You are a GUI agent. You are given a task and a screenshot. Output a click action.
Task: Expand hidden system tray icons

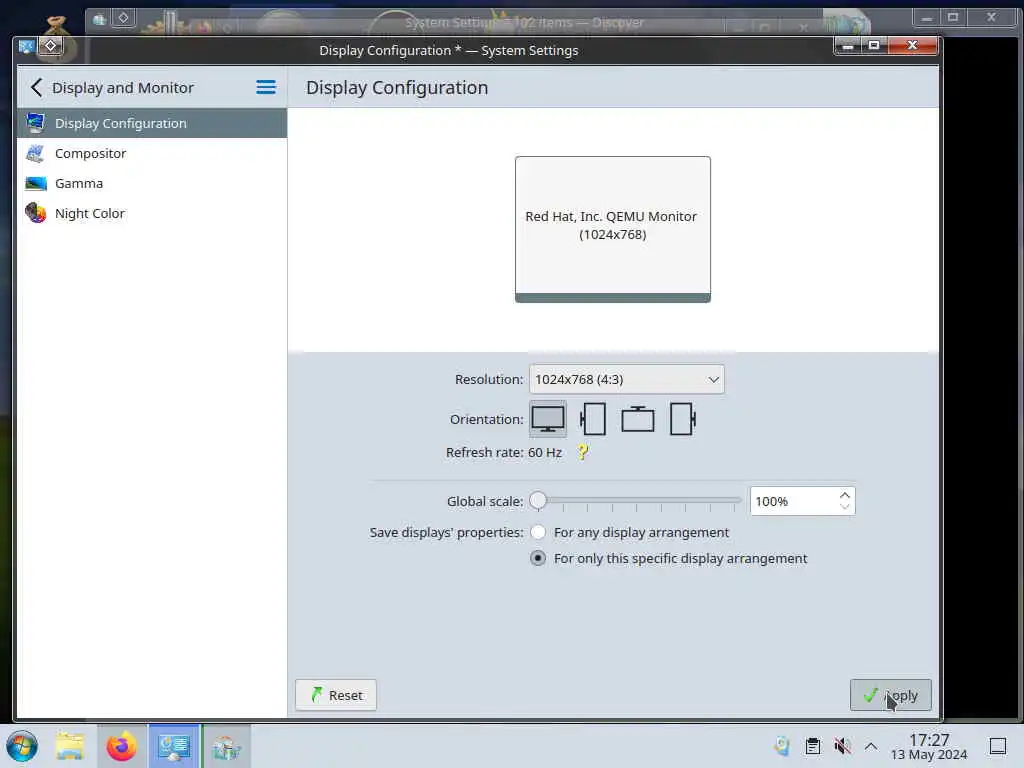tap(871, 746)
